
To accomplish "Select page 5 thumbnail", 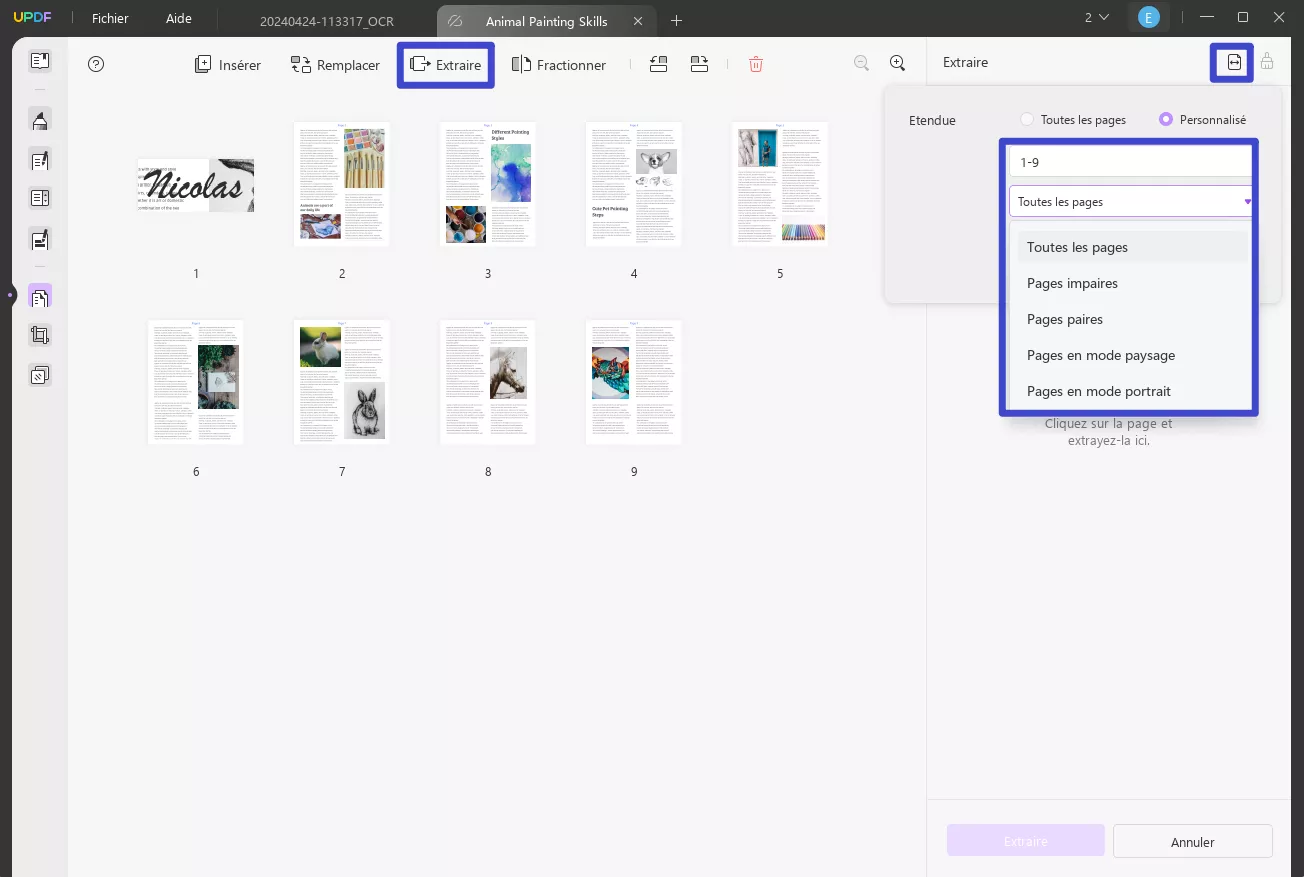I will pyautogui.click(x=780, y=184).
